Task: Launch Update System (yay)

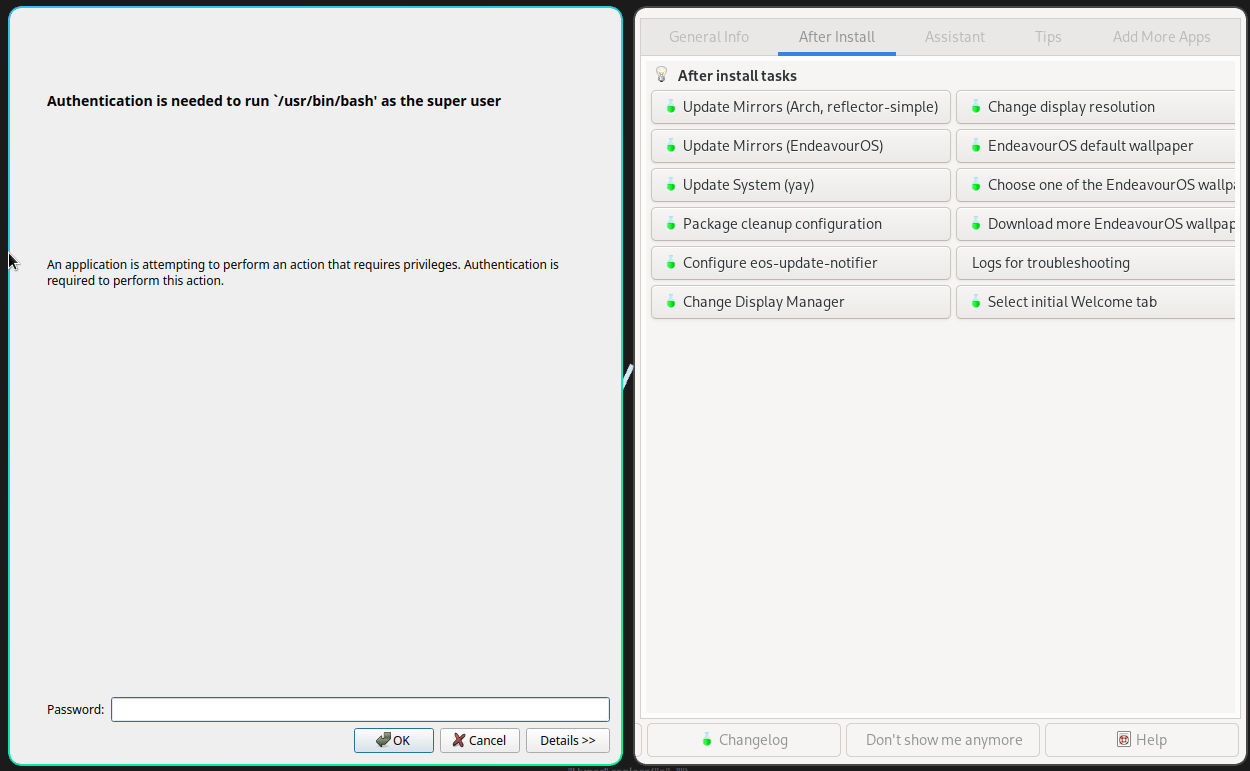Action: point(801,185)
